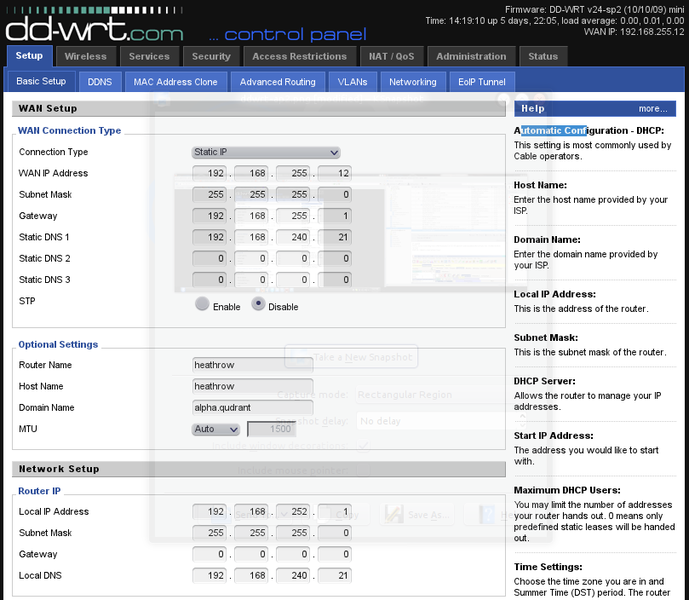Open the EoIP Tunnel sub-tab
The image size is (689, 600).
point(481,81)
